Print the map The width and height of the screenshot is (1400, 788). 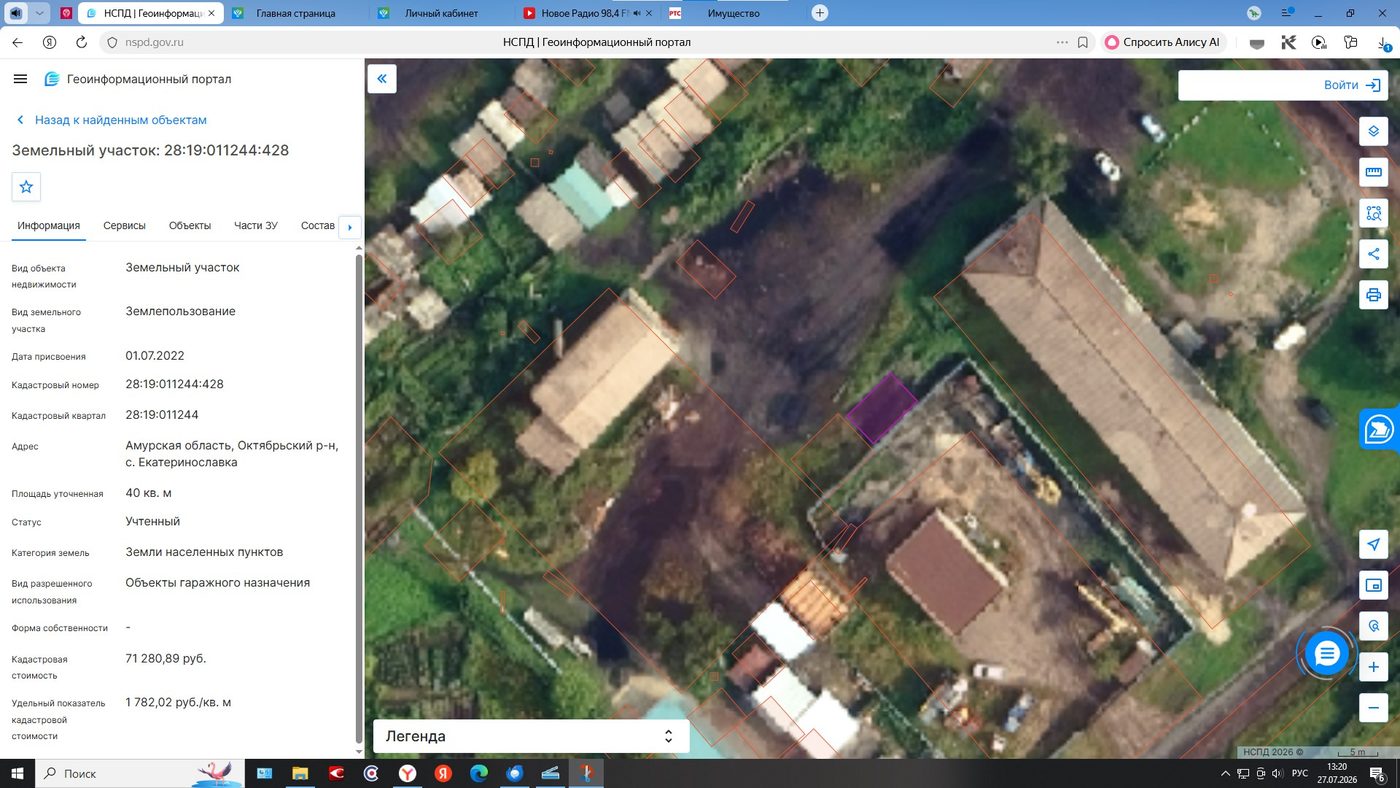1373,295
